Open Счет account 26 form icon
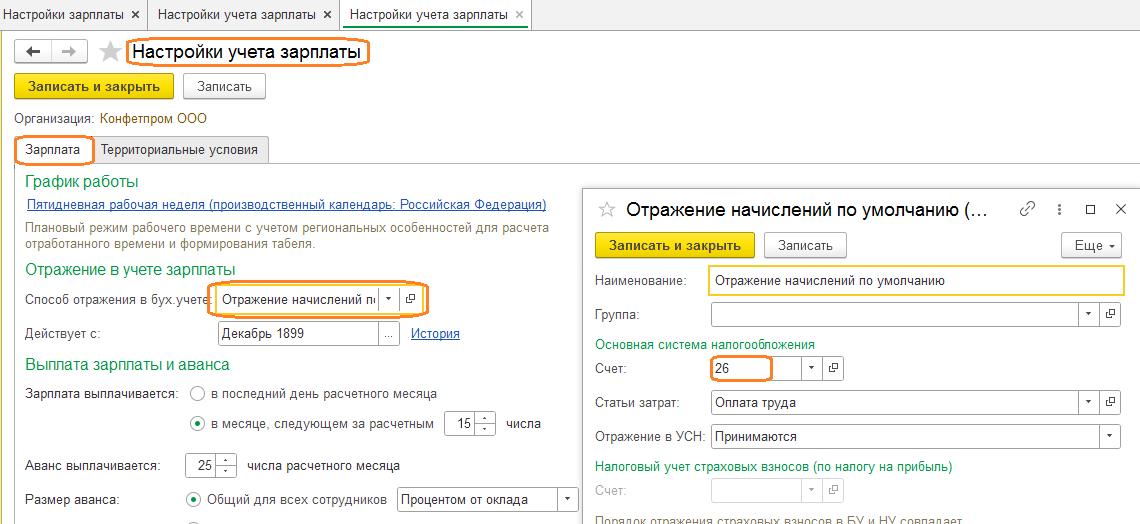This screenshot has height=524, width=1140. tap(833, 369)
